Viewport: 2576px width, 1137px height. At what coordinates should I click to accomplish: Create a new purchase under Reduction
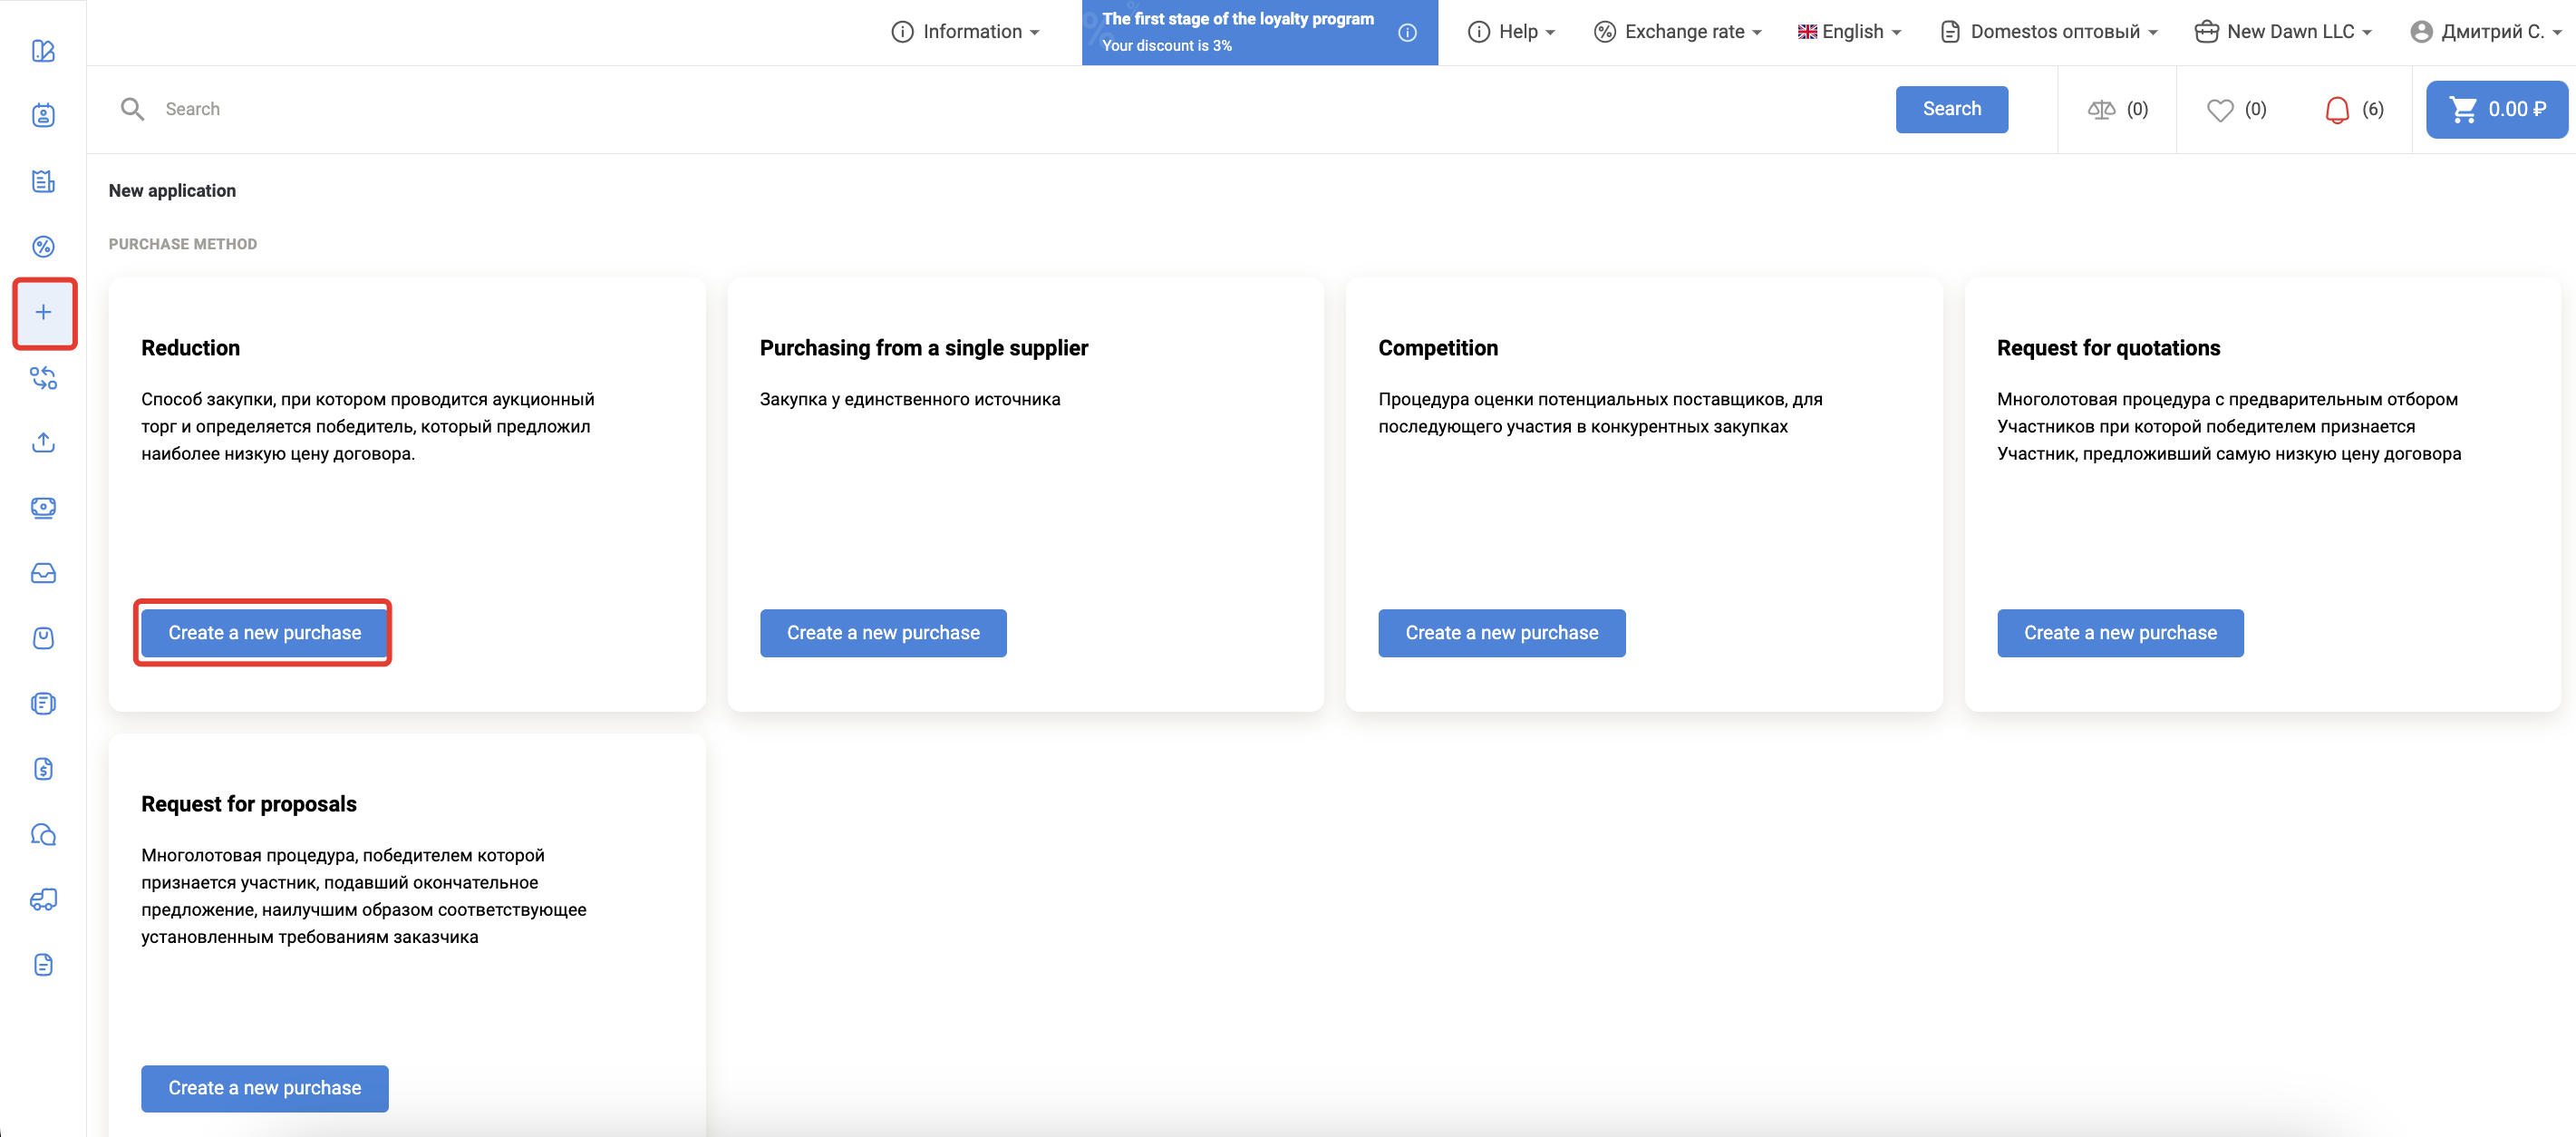[x=264, y=633]
